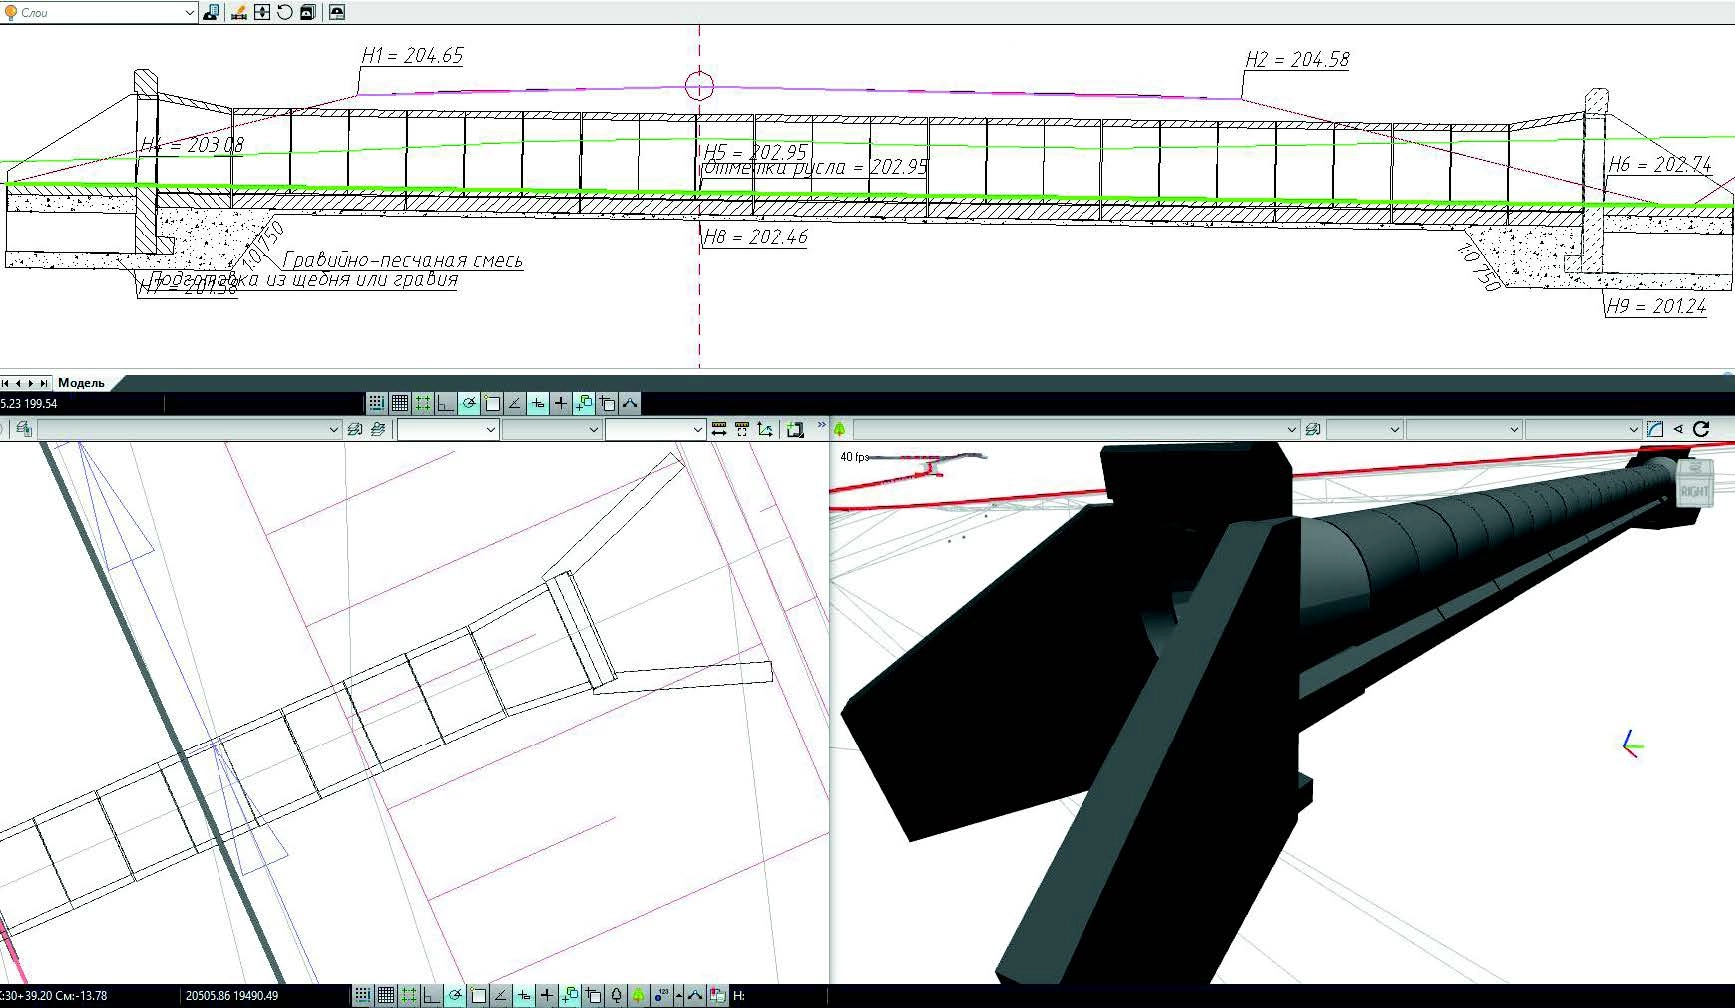Expand the toolbar overflow chevron in plan view
The width and height of the screenshot is (1735, 1008).
(822, 425)
